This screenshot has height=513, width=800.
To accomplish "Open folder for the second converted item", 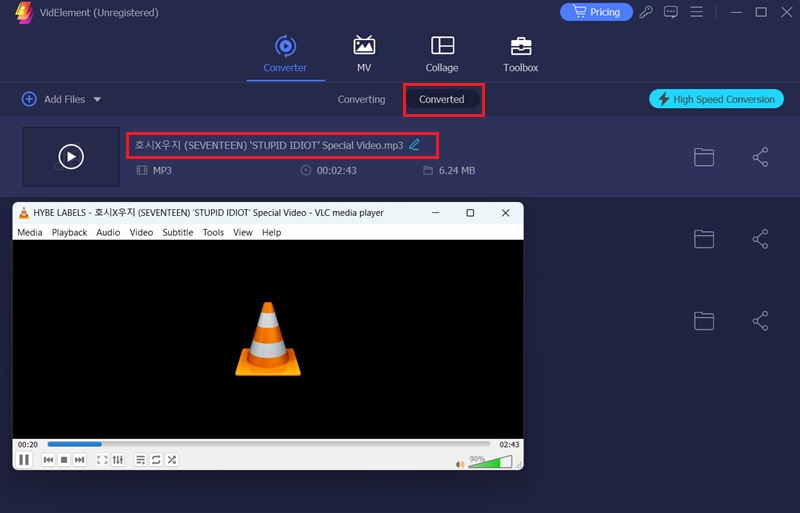I will point(704,239).
